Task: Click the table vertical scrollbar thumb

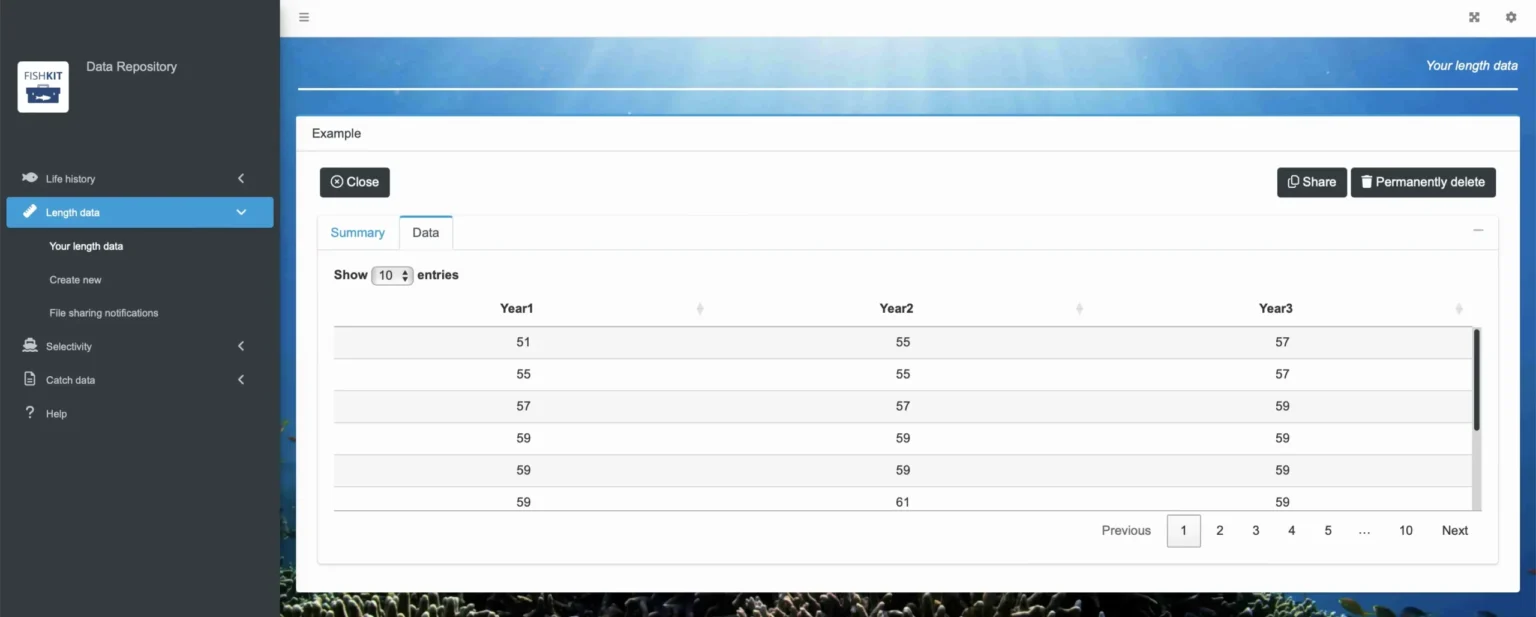Action: (1477, 380)
